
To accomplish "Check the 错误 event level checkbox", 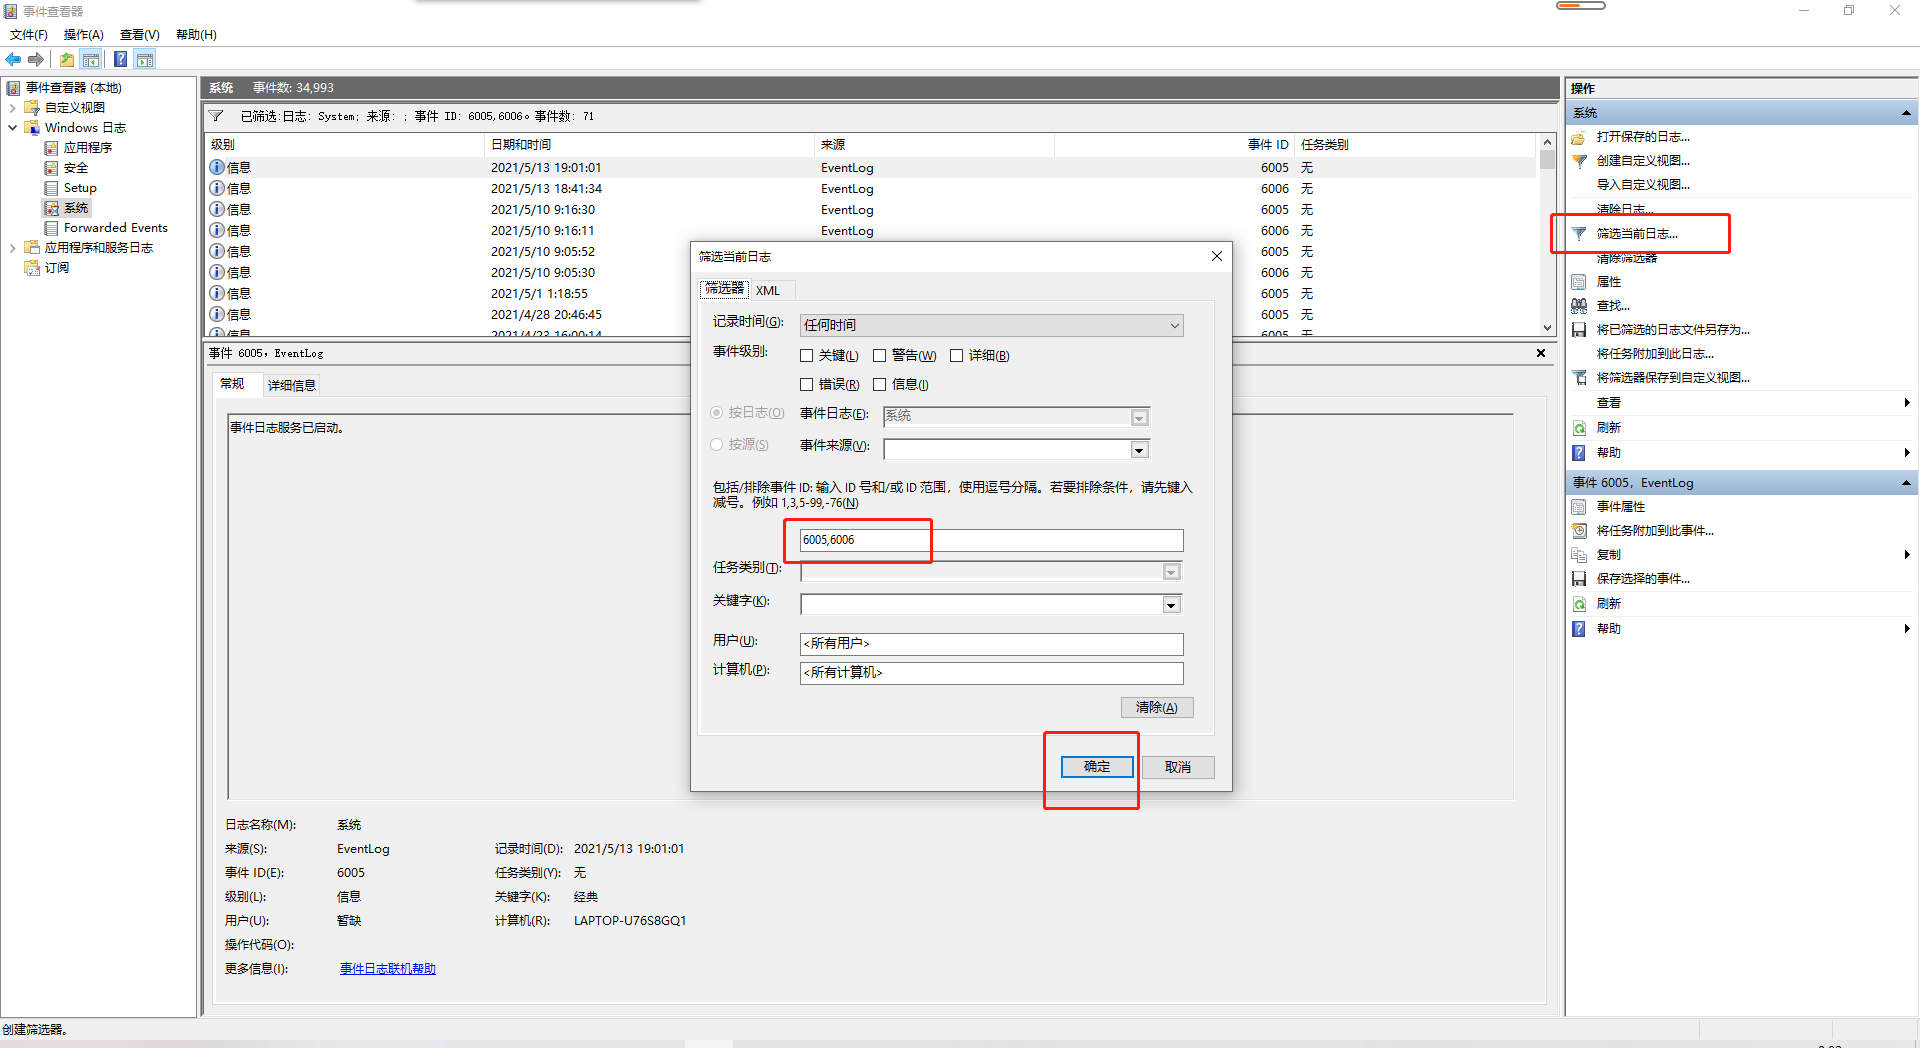I will pos(807,385).
